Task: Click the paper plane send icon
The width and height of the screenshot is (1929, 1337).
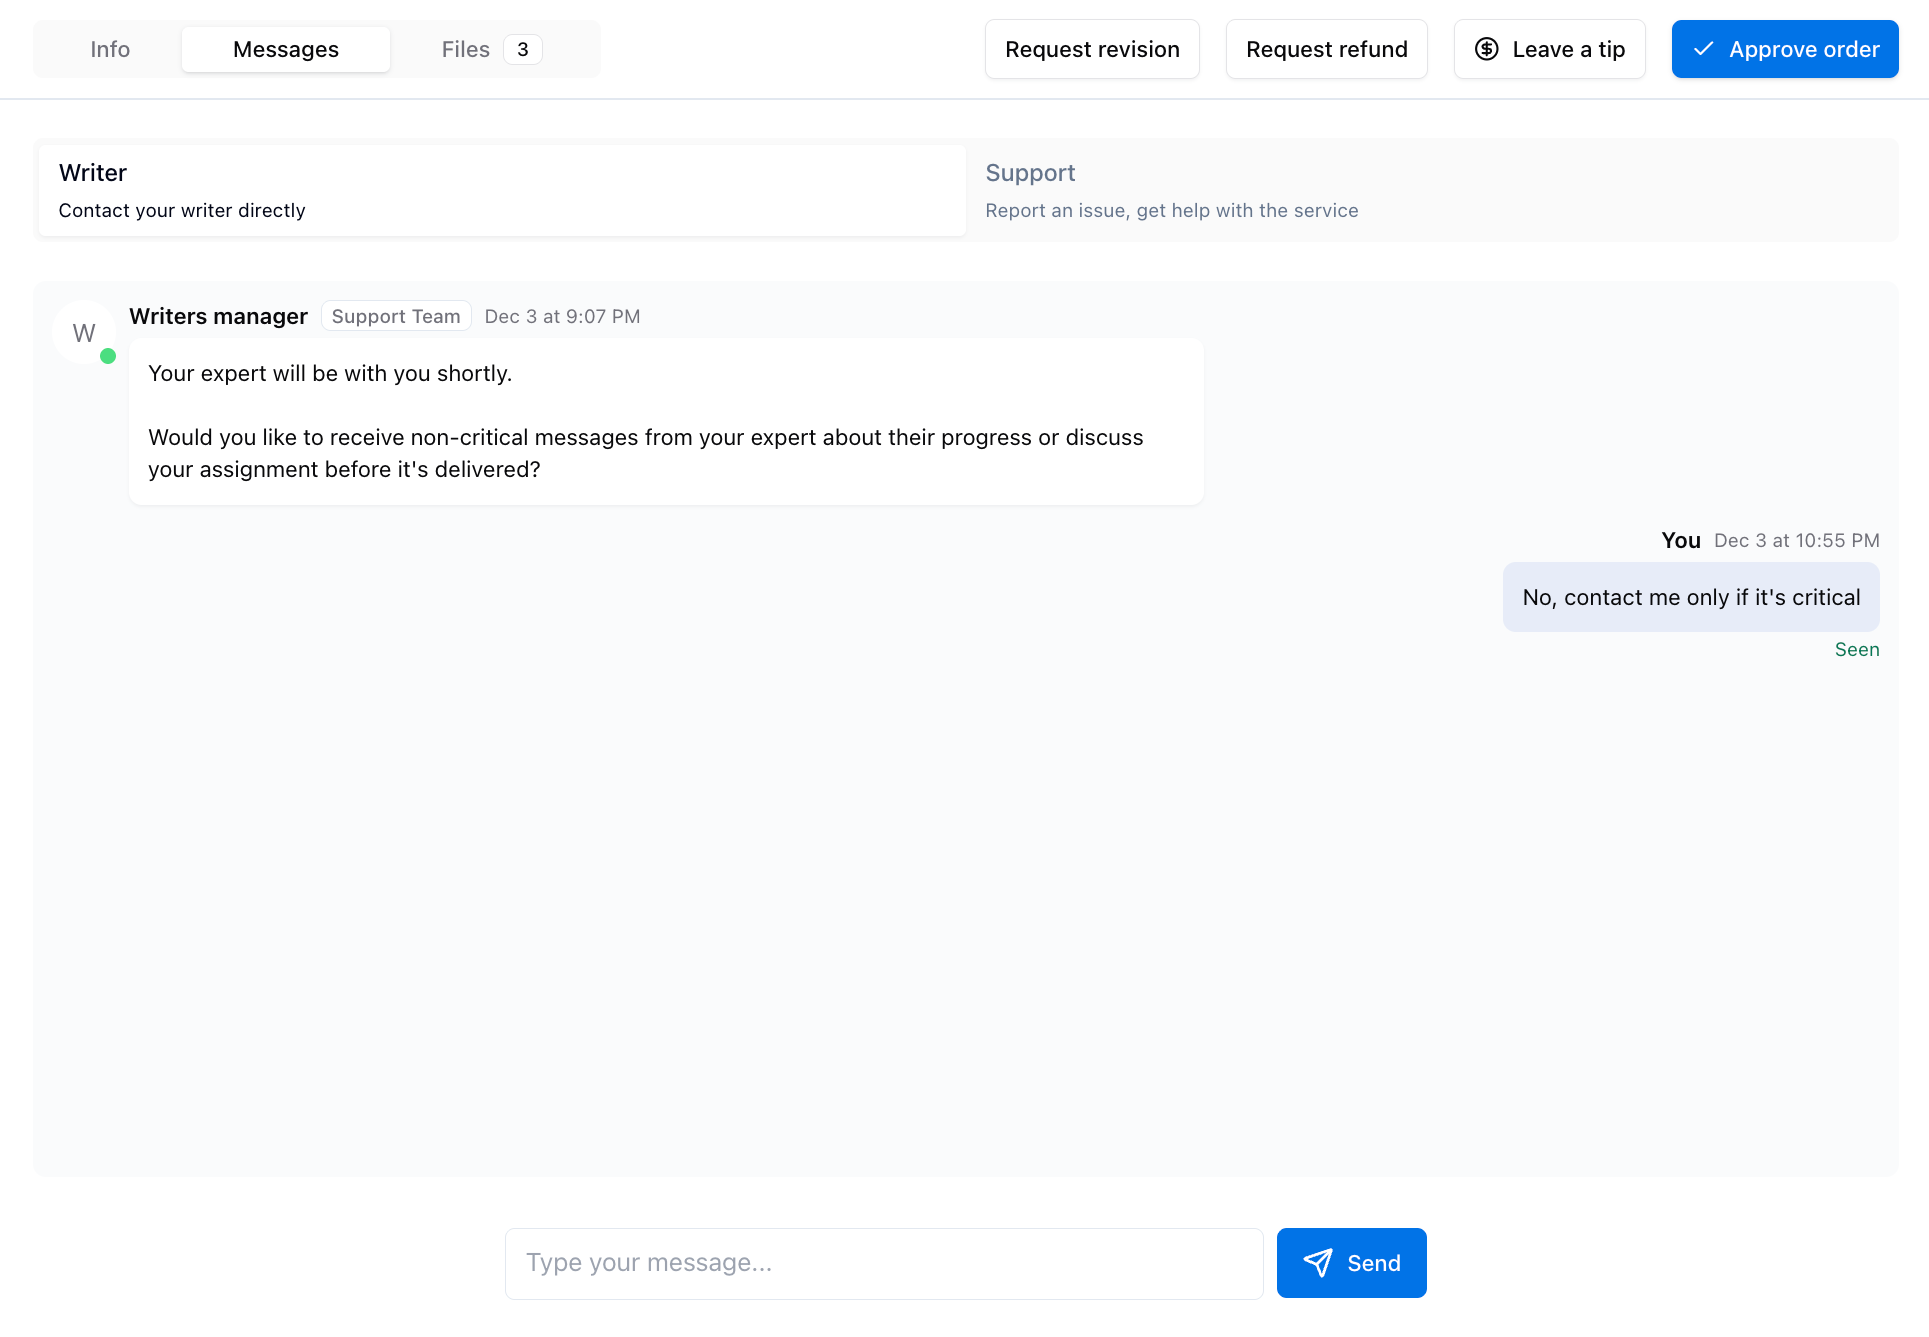Action: coord(1318,1263)
